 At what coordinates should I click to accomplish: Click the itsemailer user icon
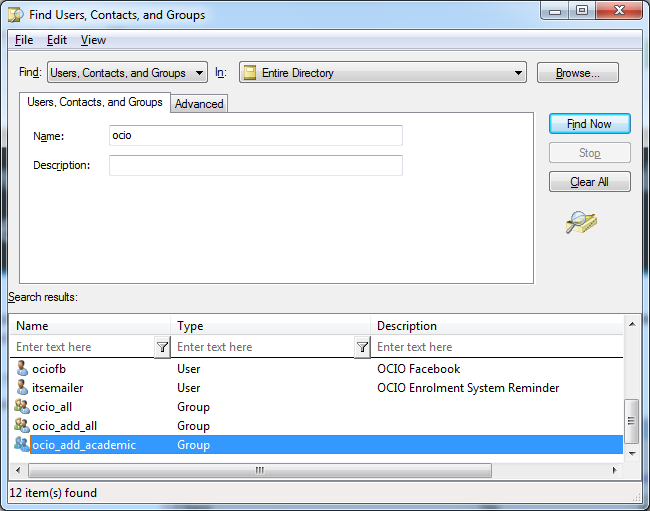[22, 387]
